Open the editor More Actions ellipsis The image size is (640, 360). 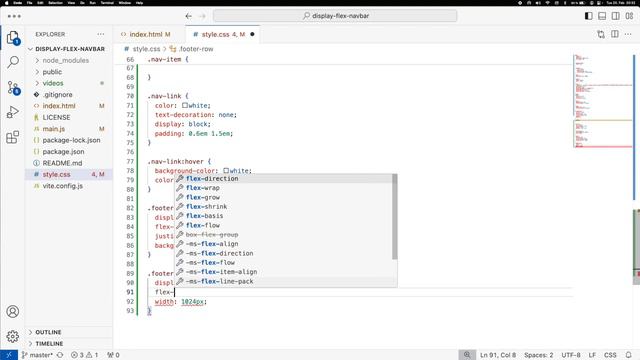pos(628,34)
